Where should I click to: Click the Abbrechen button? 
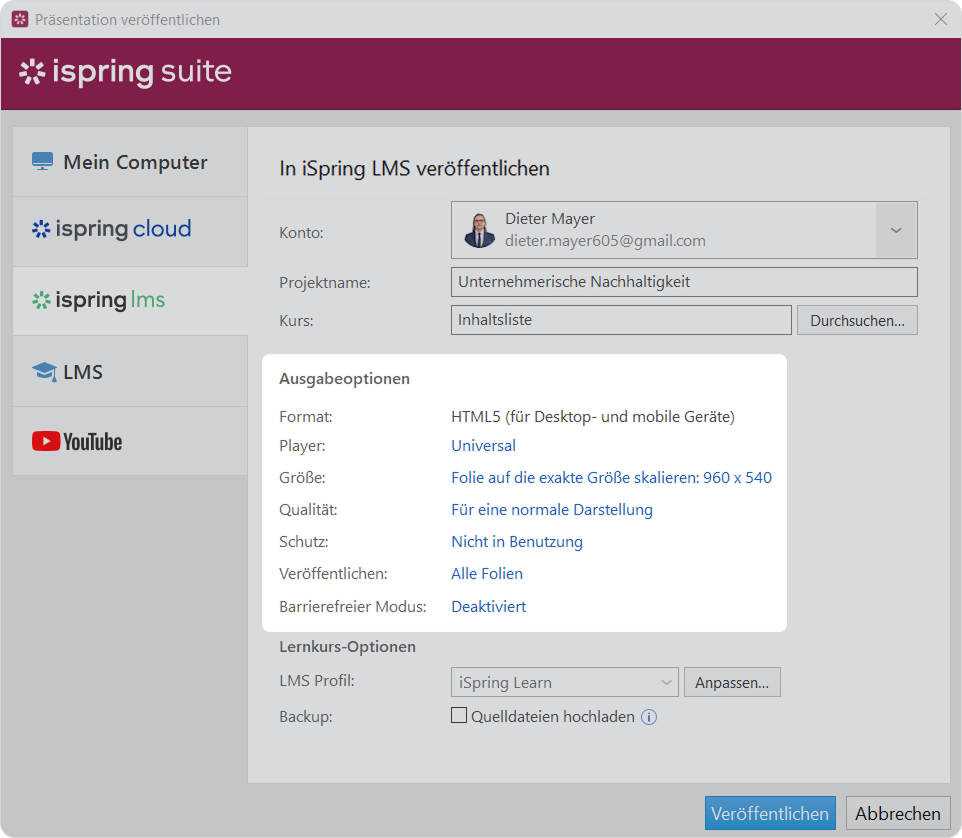click(x=897, y=813)
